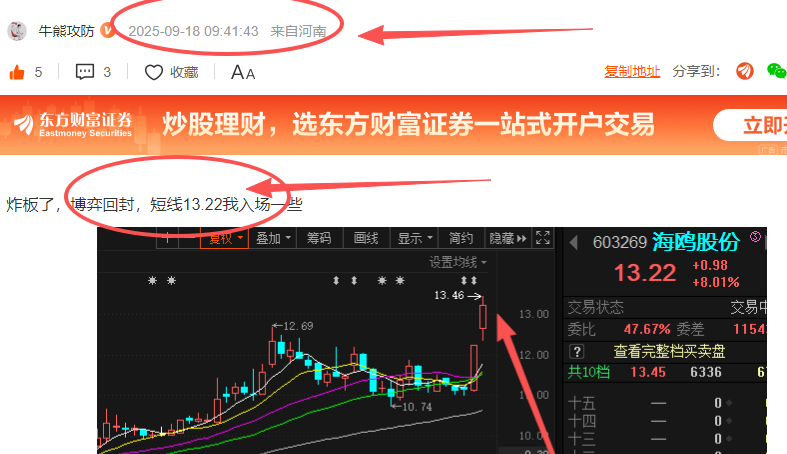Share to the red Eastmoney icon

(x=745, y=71)
